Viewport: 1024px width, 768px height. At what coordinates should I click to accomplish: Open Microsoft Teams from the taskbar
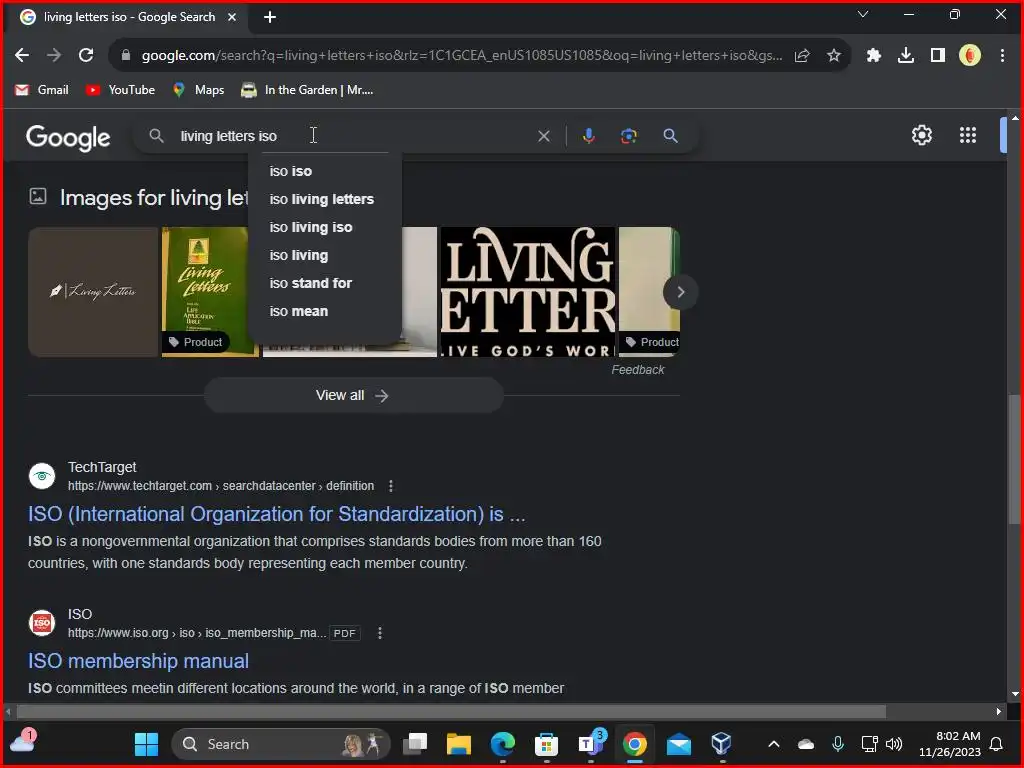click(590, 744)
